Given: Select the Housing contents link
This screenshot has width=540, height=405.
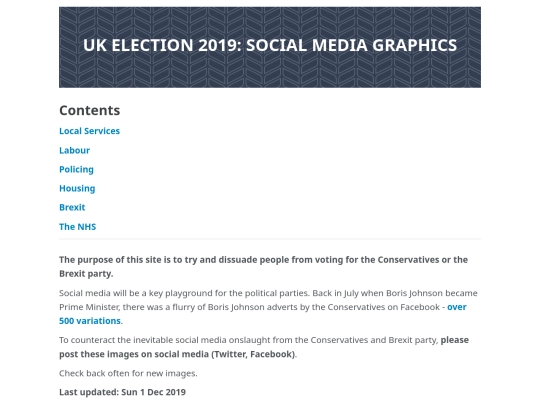Looking at the screenshot, I should pos(77,188).
